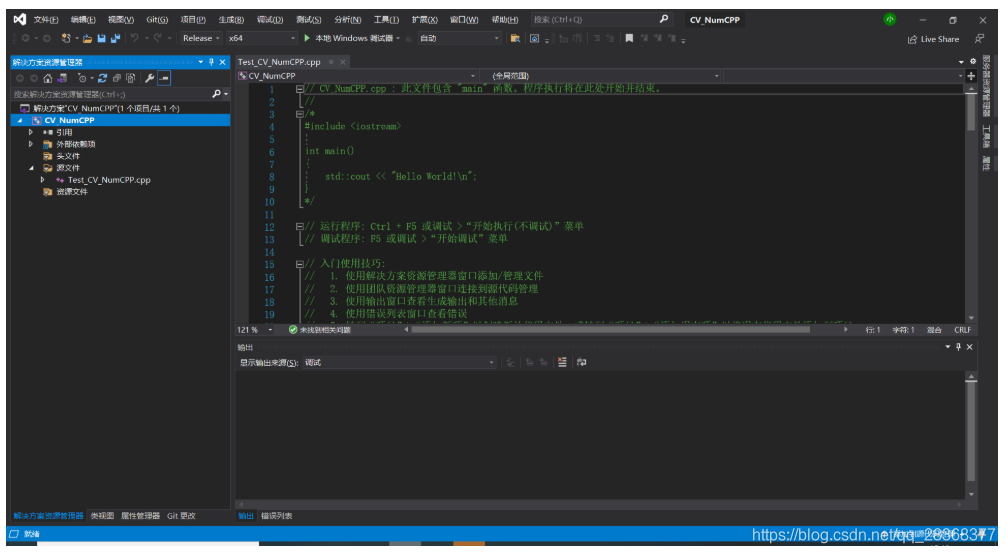Close the Output panel

pyautogui.click(x=969, y=347)
